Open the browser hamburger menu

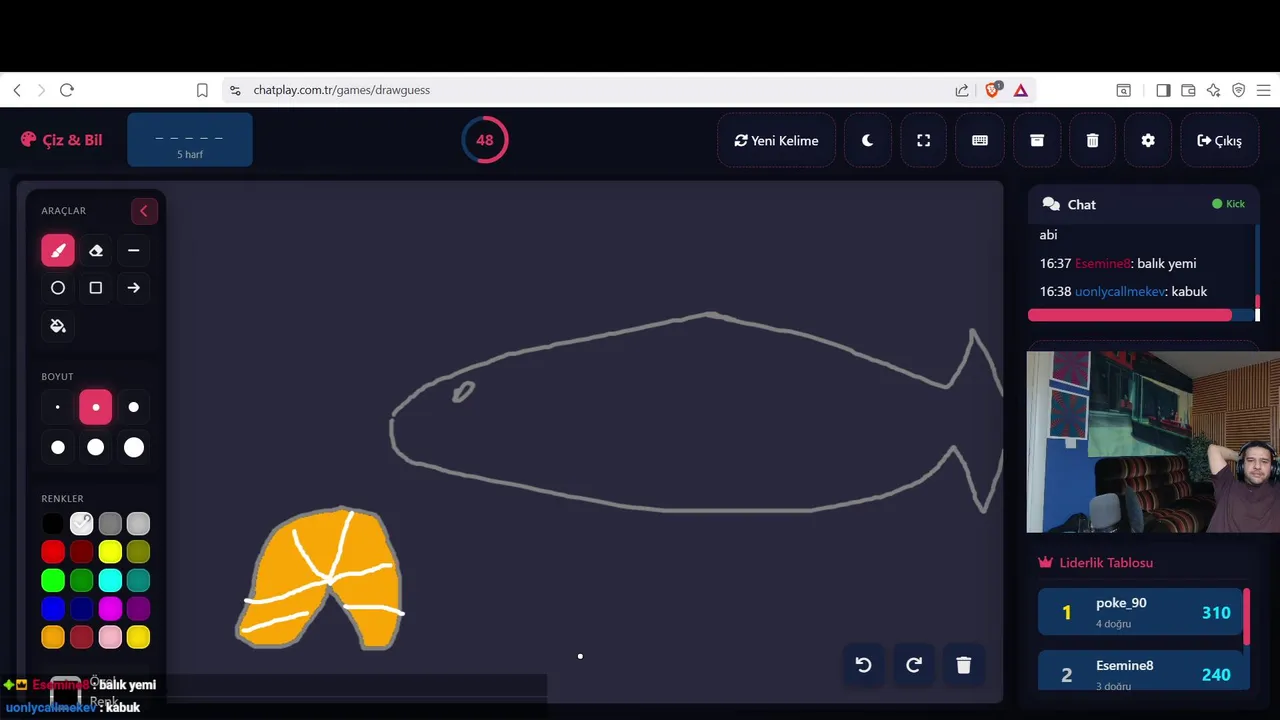(1263, 90)
